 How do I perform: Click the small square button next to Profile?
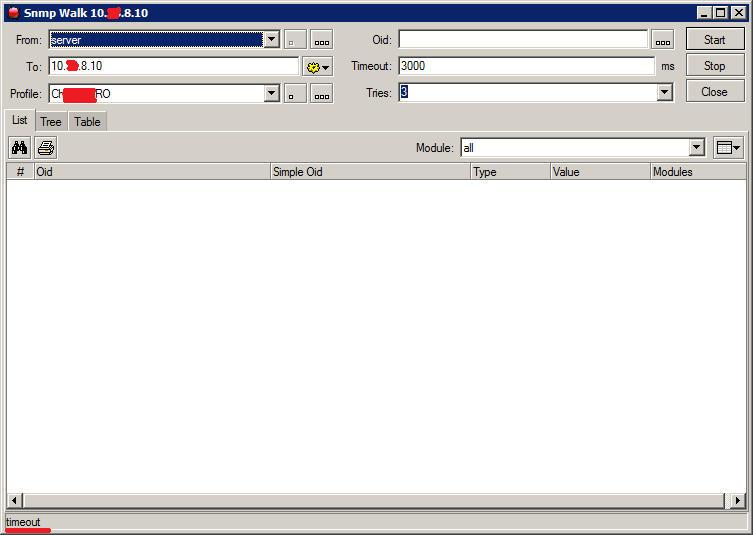click(295, 94)
